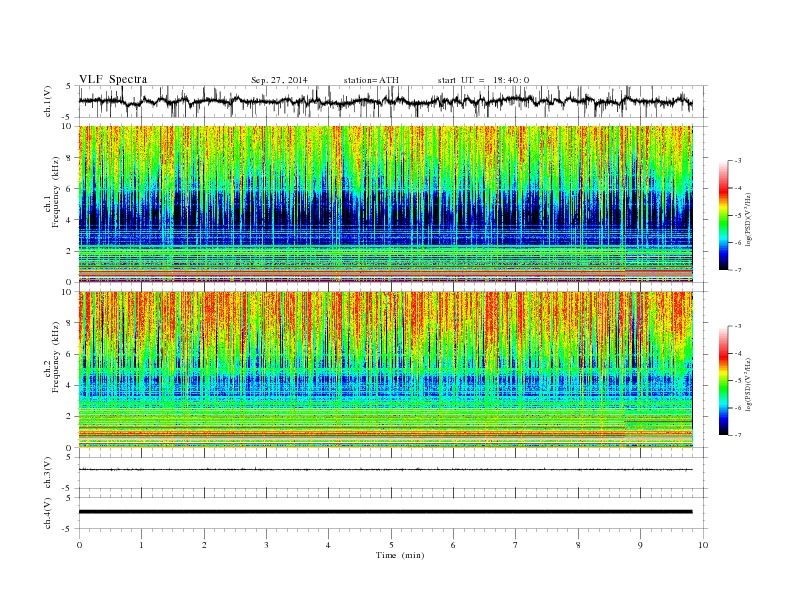Click time axis tick label '8'
The height and width of the screenshot is (612, 792).
click(578, 545)
